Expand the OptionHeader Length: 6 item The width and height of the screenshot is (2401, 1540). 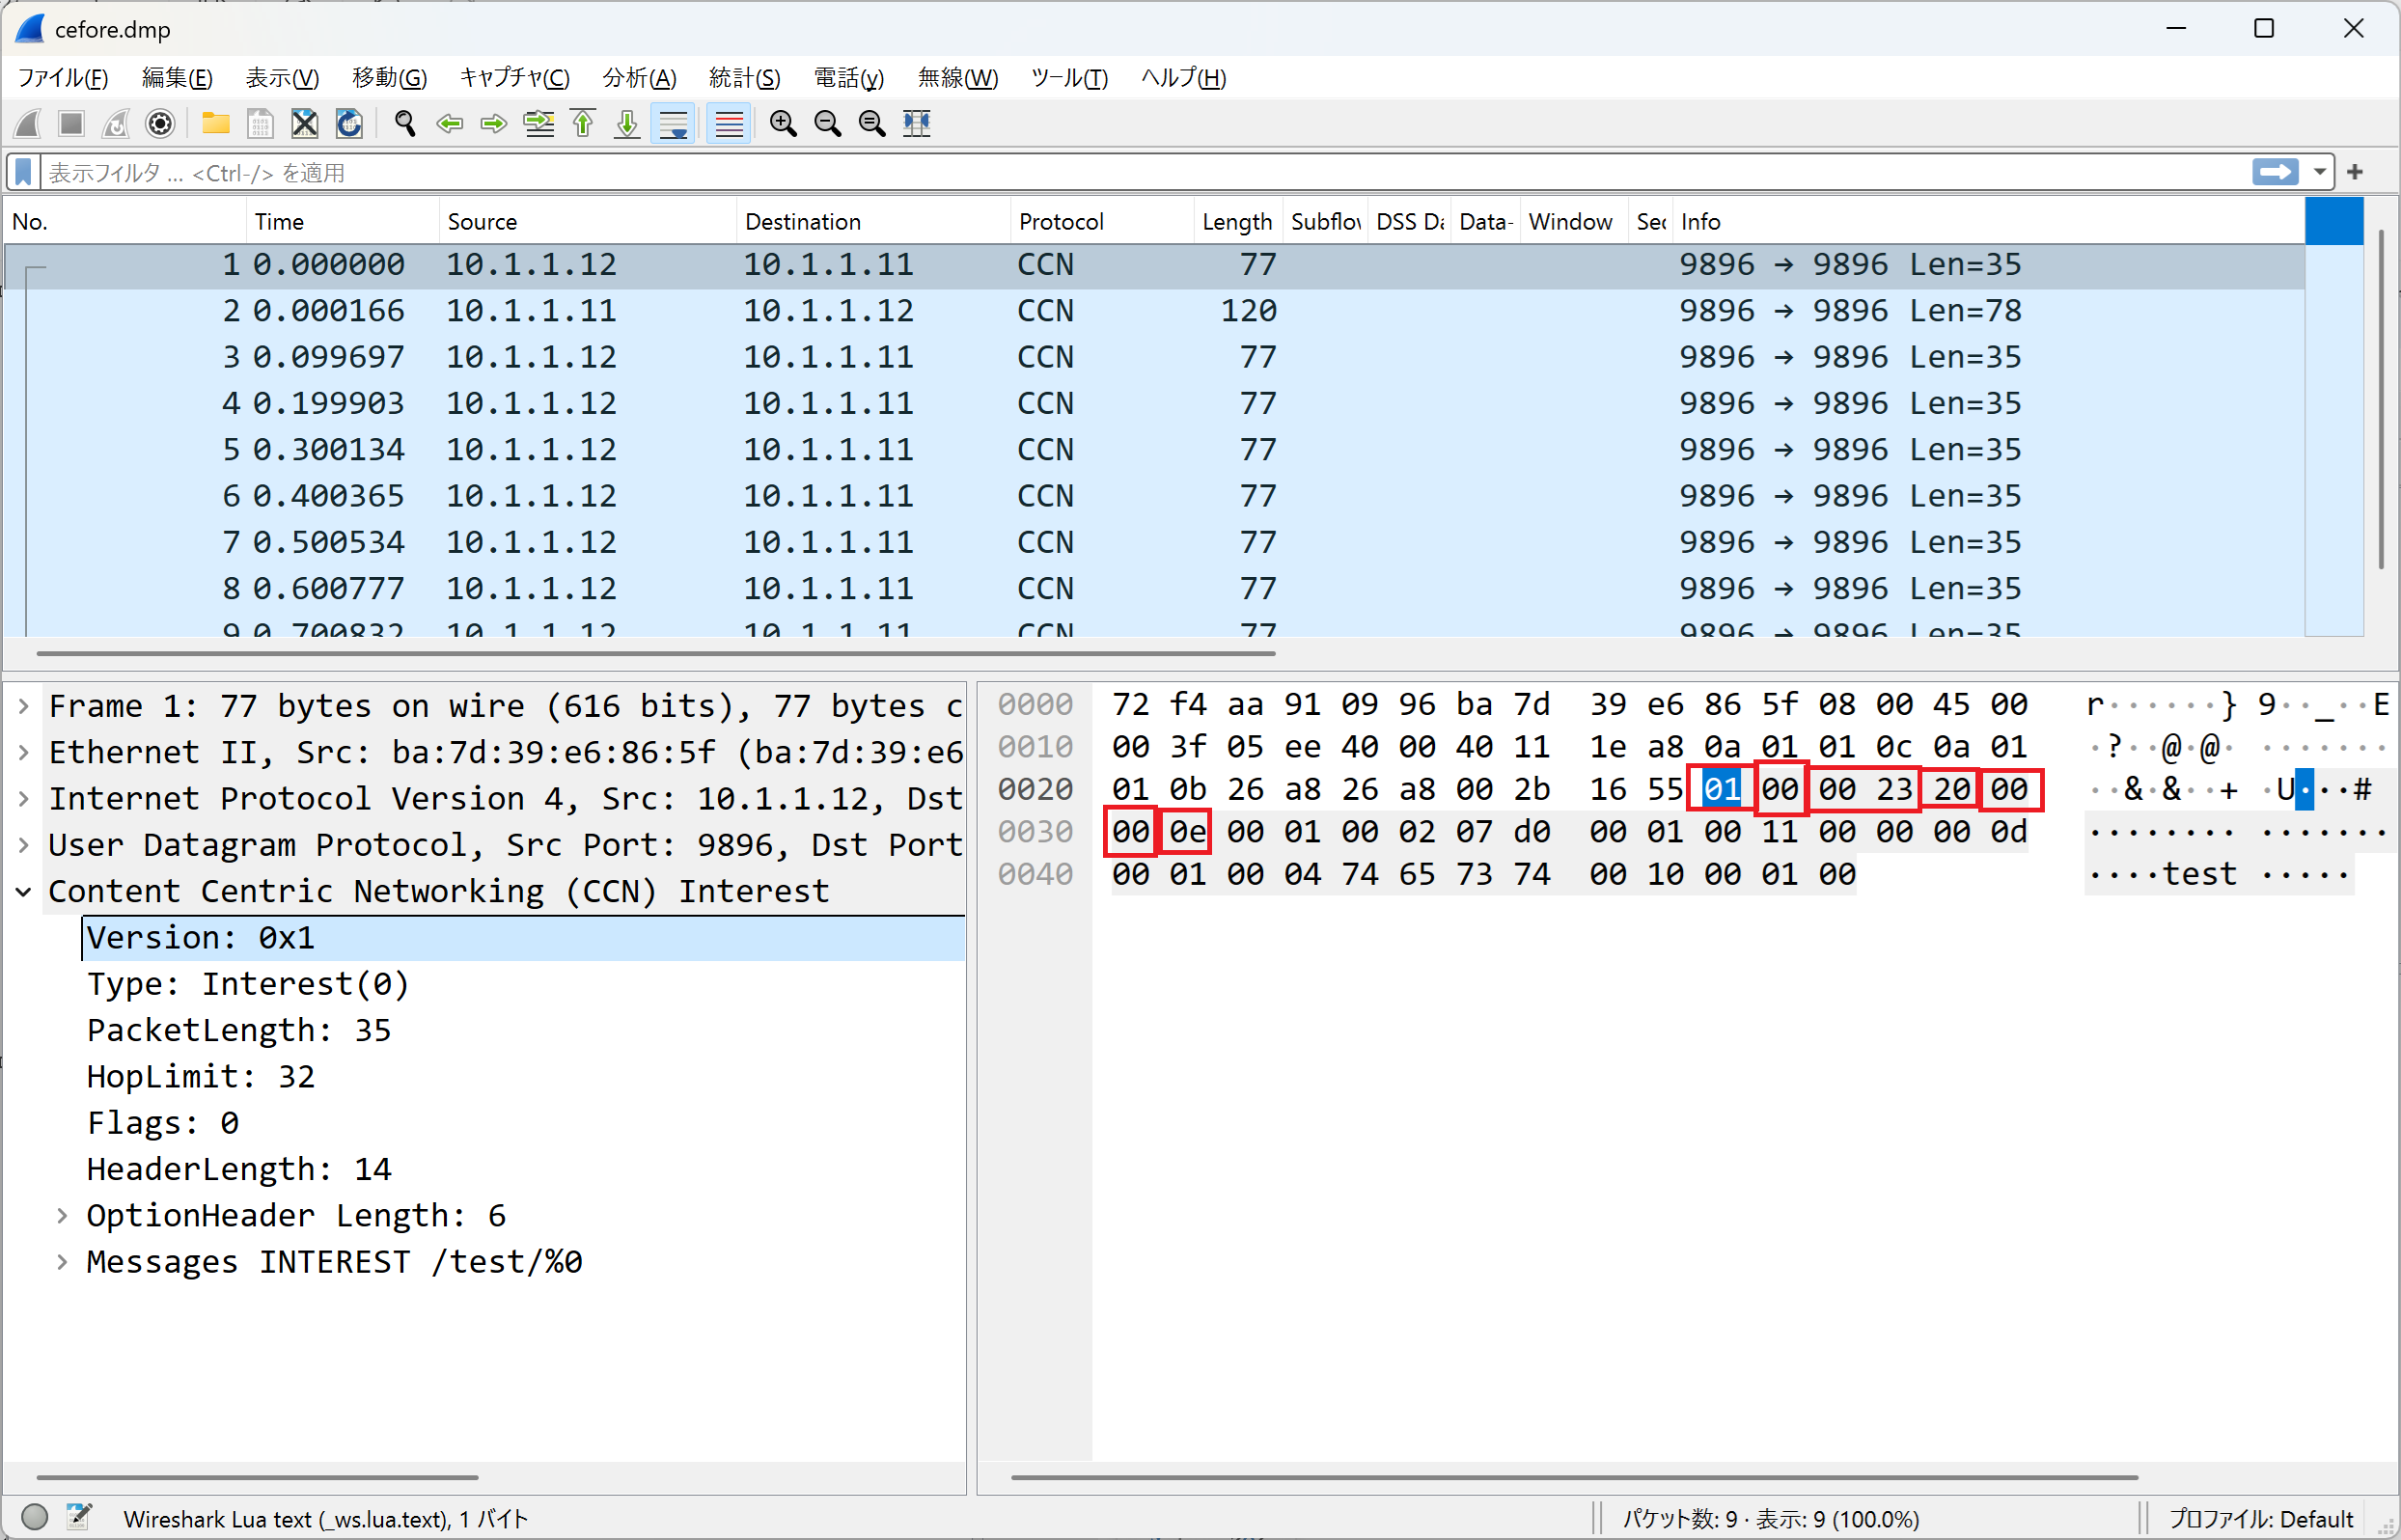(62, 1215)
